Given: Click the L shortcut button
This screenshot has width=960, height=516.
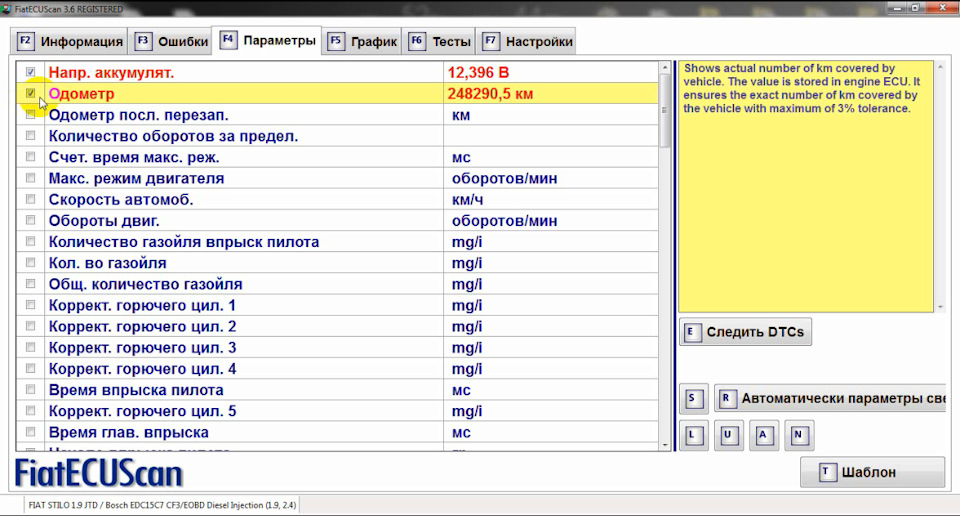Looking at the screenshot, I should click(694, 435).
